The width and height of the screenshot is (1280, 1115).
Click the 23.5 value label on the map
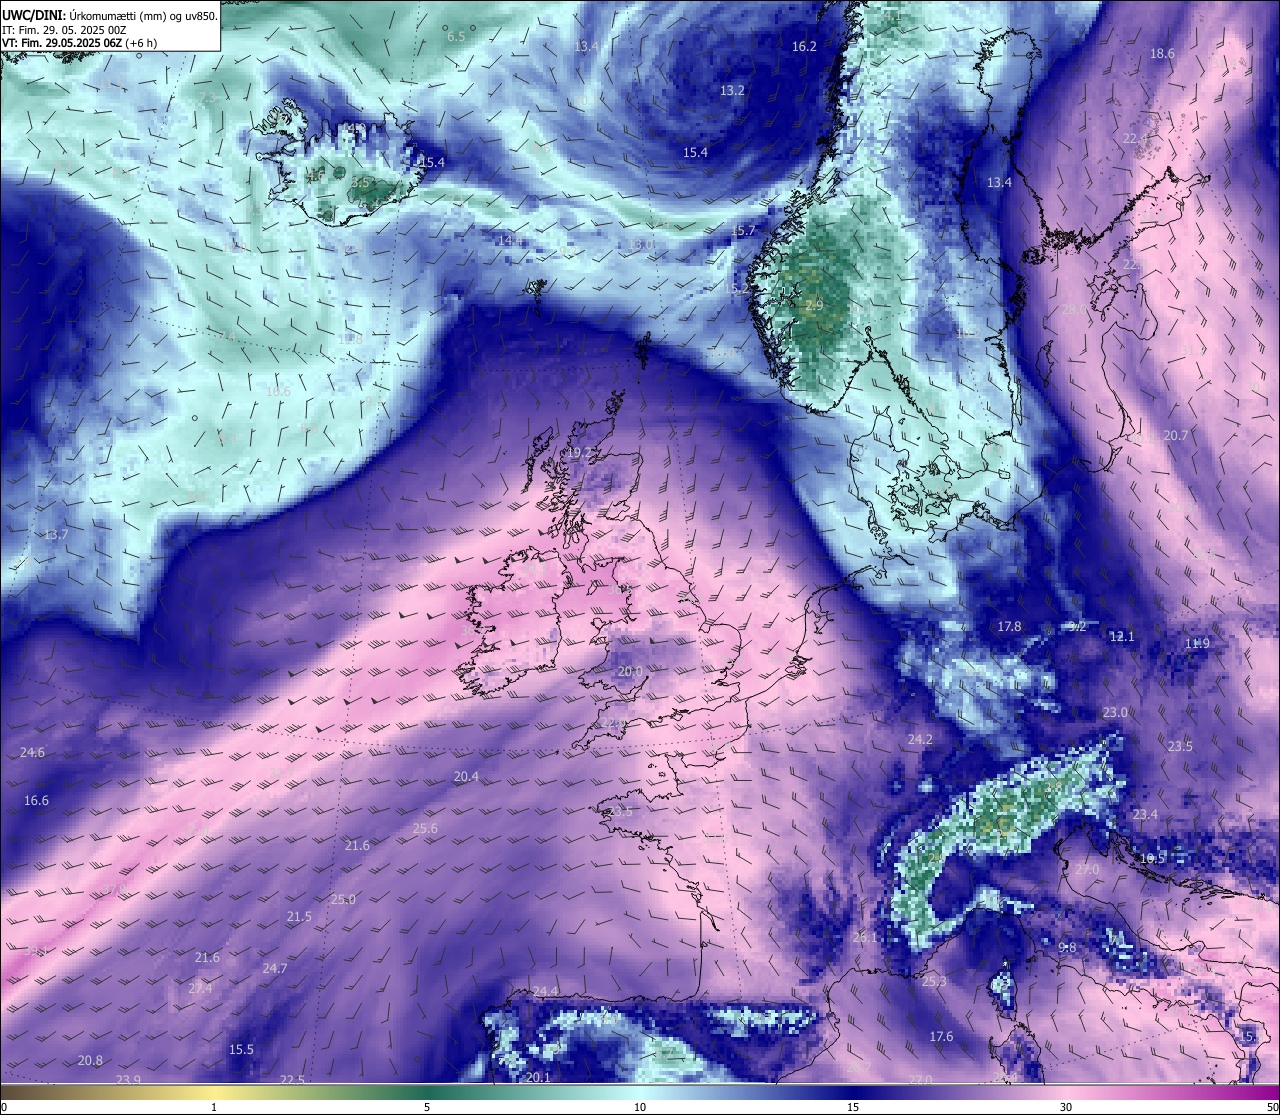(1180, 747)
